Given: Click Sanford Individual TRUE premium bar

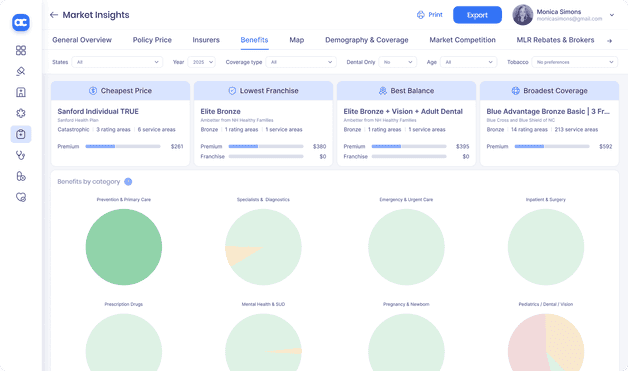Looking at the screenshot, I should [123, 146].
